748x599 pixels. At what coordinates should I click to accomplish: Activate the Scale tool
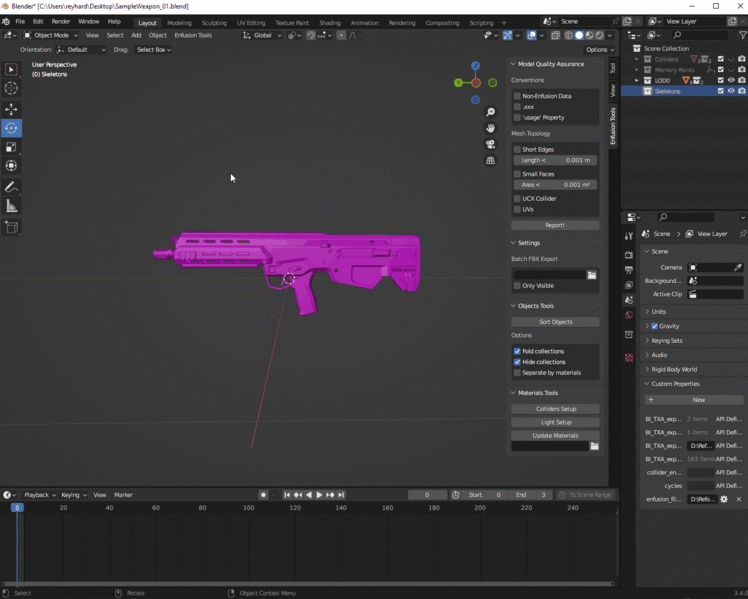pos(11,147)
